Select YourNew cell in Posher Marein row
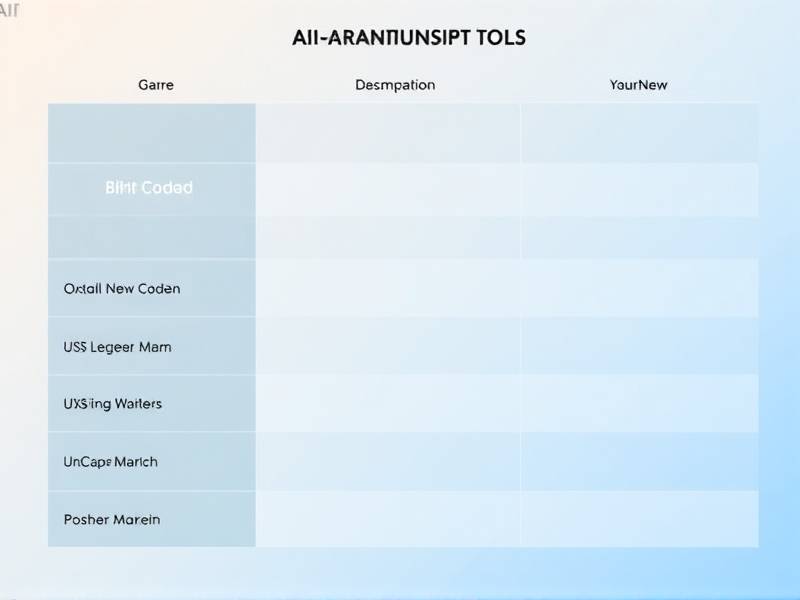Screen dimensions: 800x600 point(639,520)
